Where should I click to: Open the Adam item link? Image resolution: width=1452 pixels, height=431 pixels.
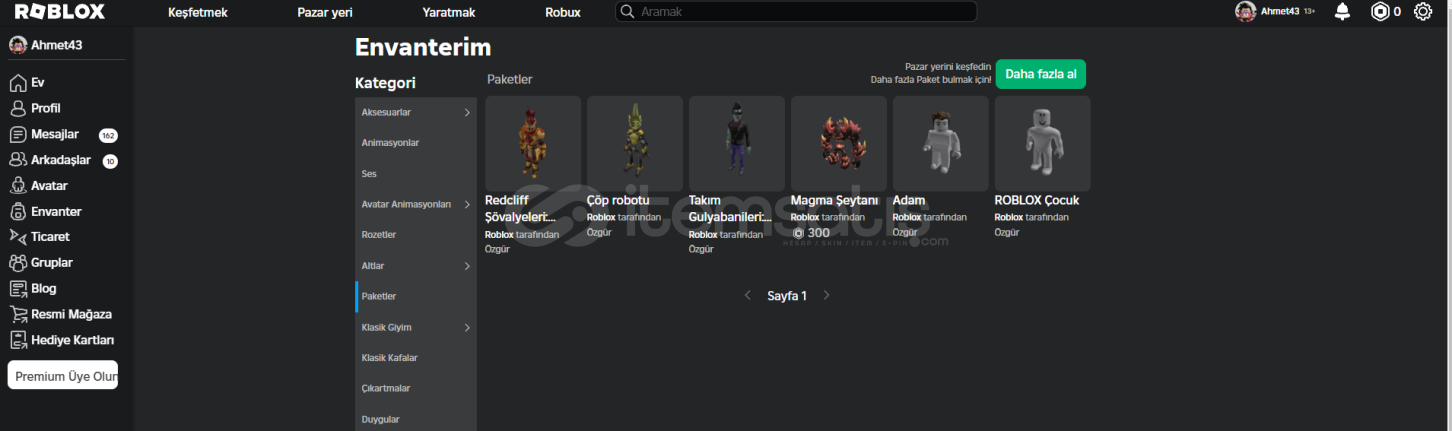[909, 200]
